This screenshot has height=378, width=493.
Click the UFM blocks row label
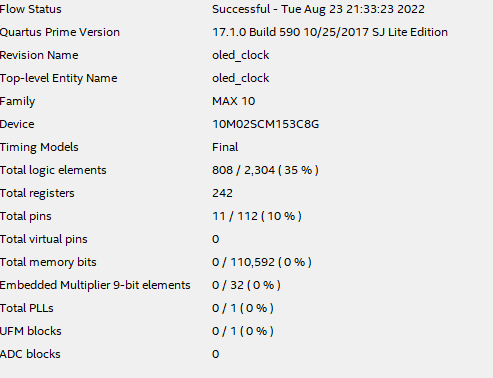point(31,331)
